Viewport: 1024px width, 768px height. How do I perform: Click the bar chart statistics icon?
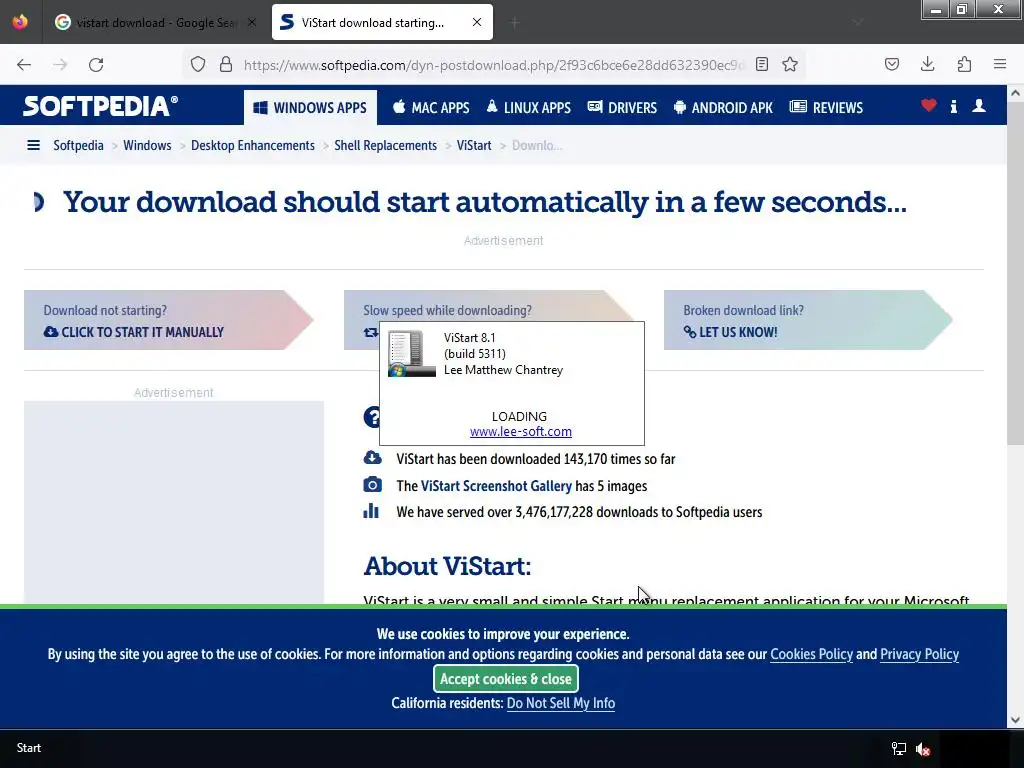point(371,511)
